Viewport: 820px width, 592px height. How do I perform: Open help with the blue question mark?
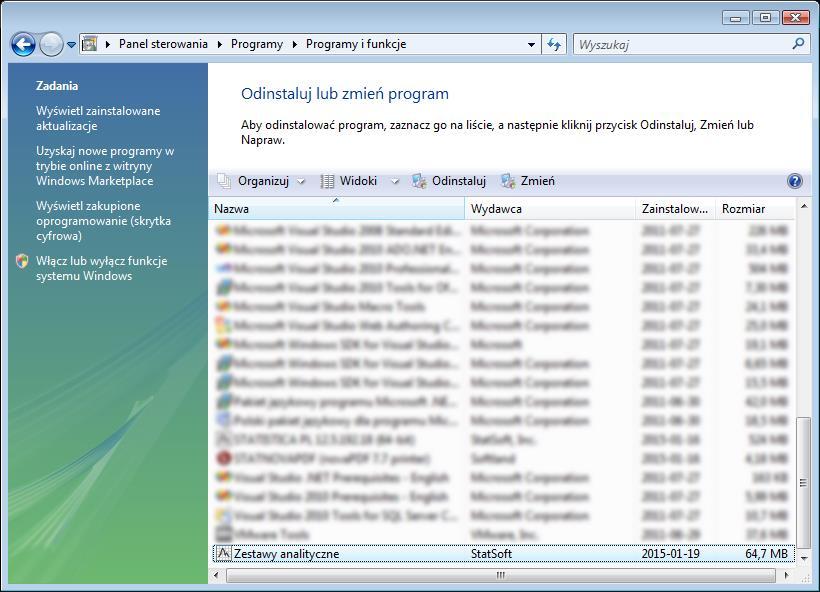795,181
